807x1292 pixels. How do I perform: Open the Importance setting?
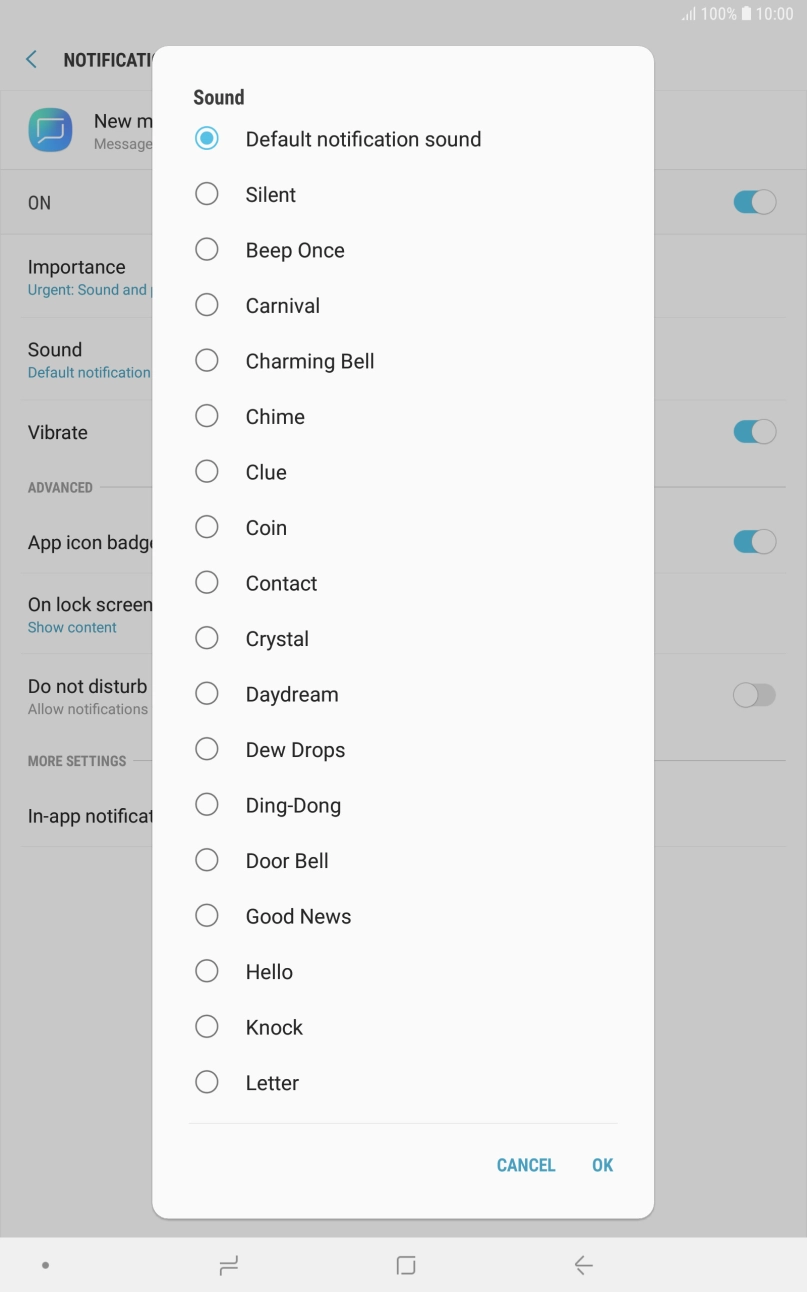76,277
